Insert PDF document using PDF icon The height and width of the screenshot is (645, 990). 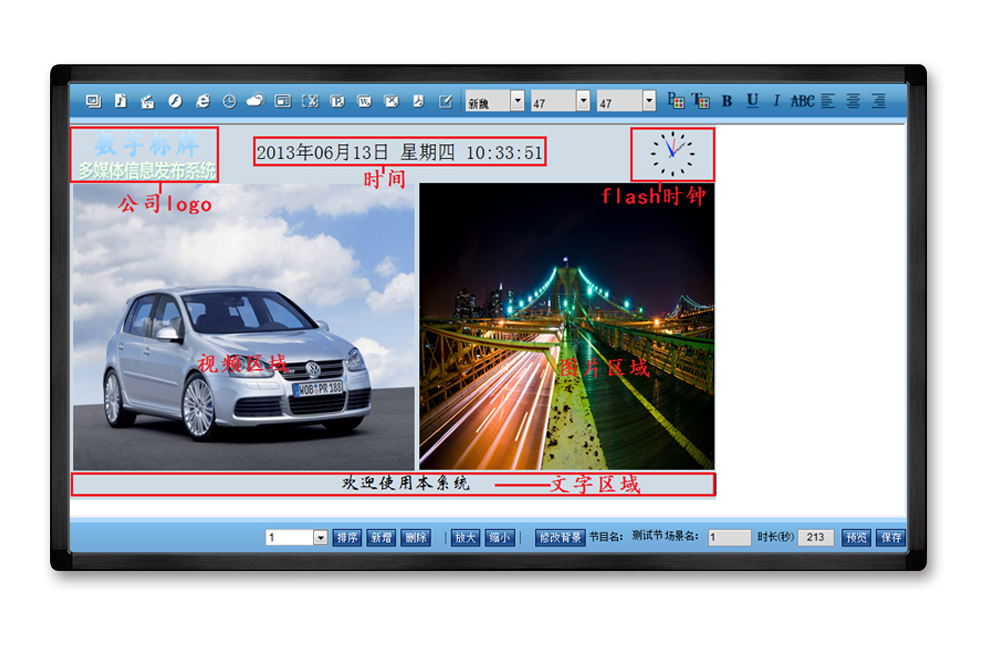point(418,101)
